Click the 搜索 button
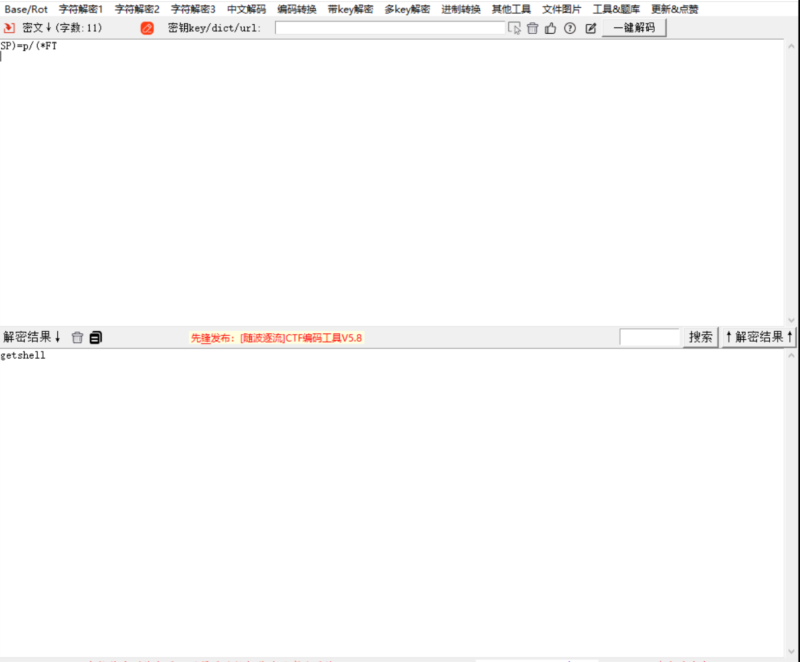This screenshot has height=662, width=800. 699,337
